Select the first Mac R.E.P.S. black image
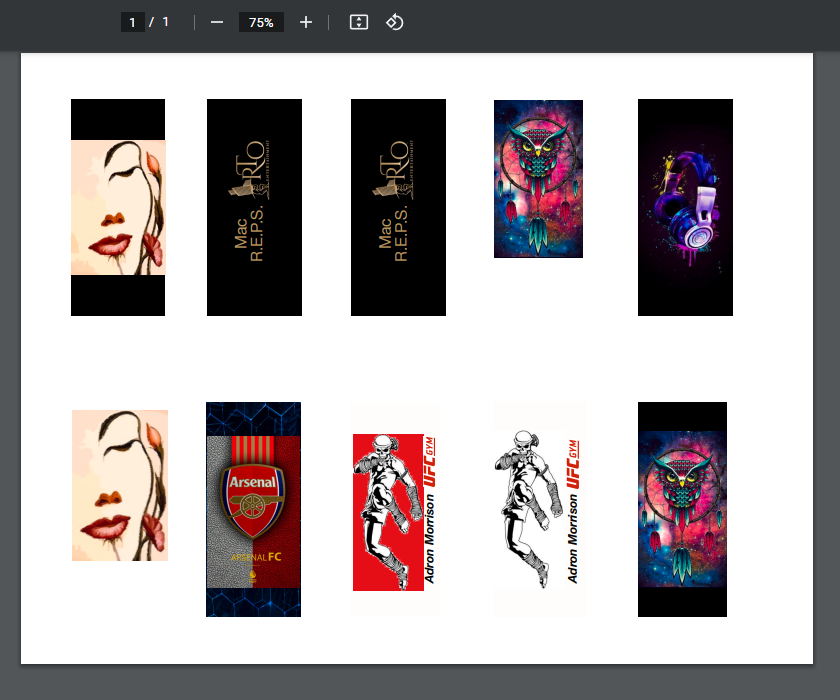840x700 pixels. click(x=254, y=207)
